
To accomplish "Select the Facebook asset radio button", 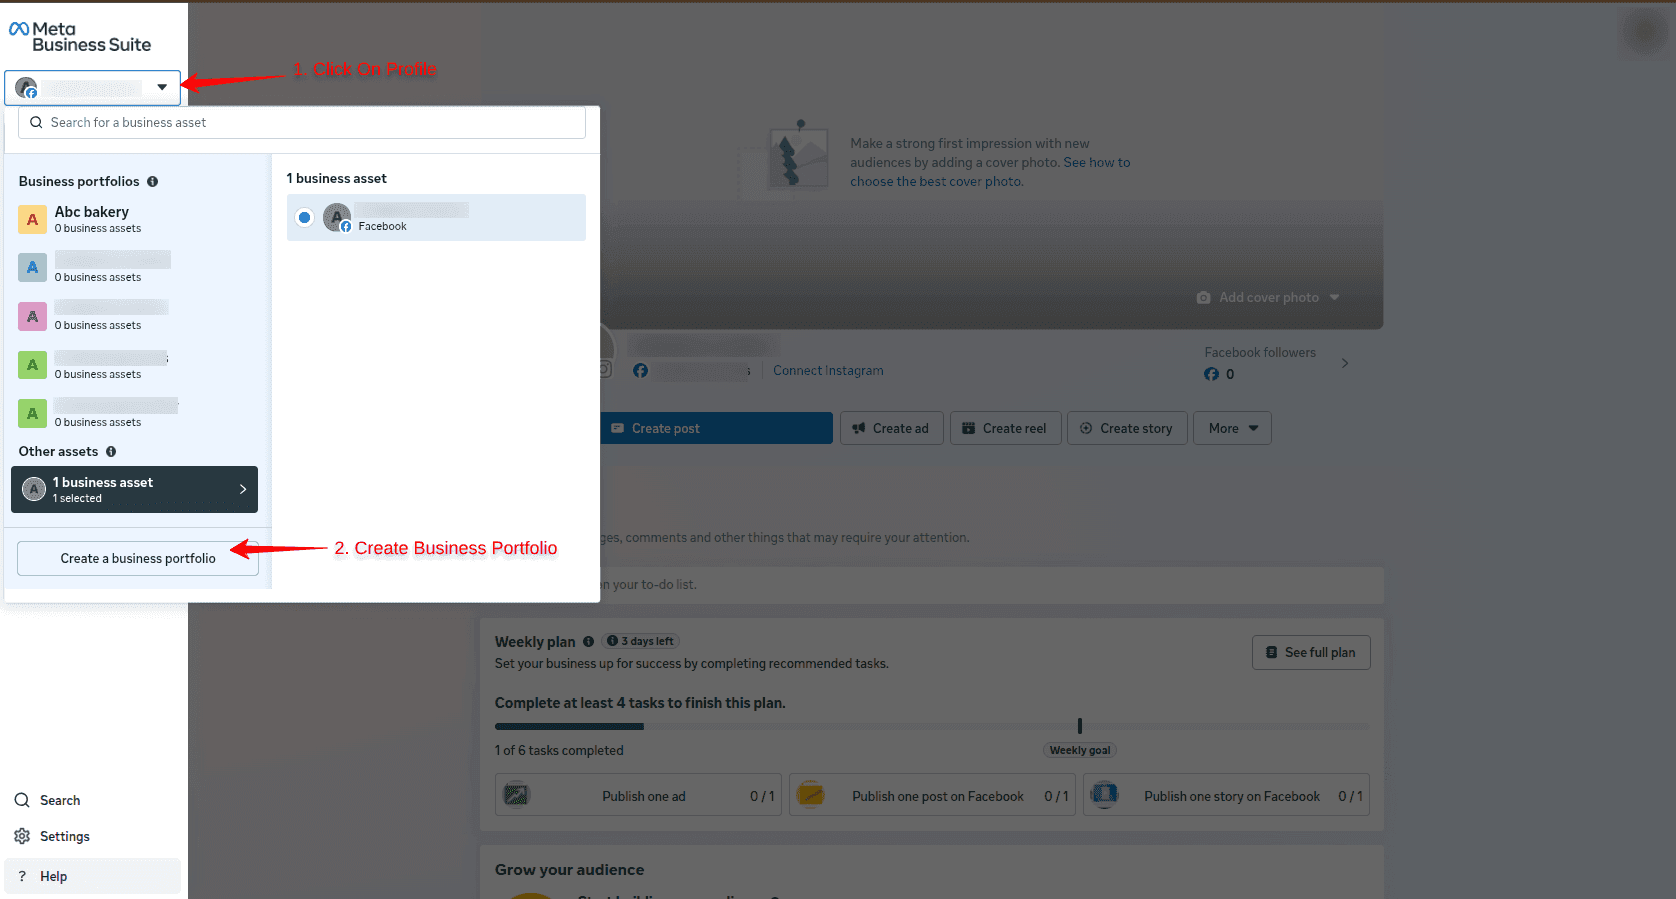I will 305,217.
